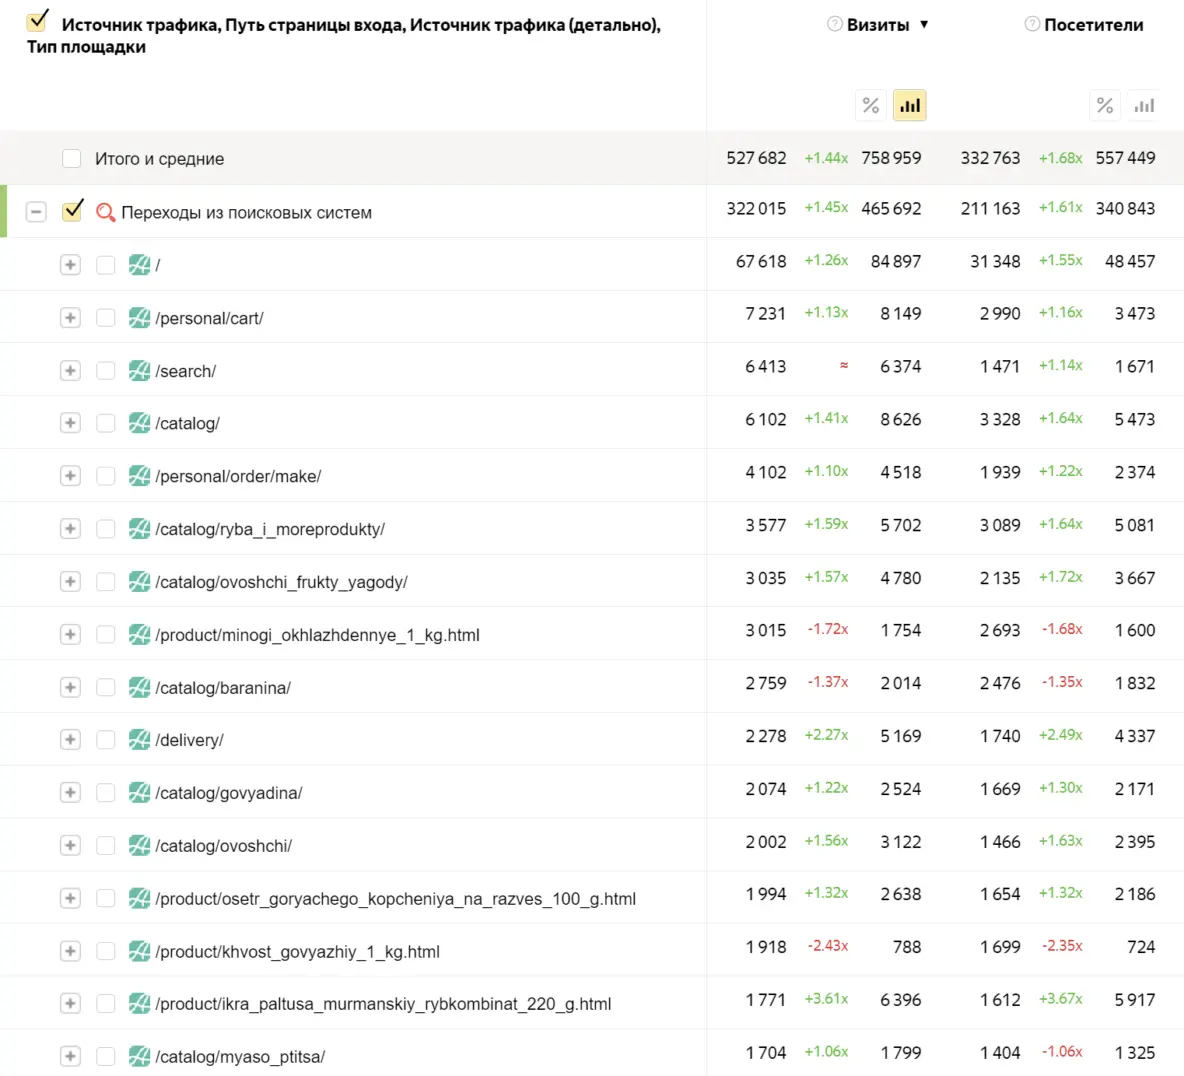Expand the /catalog/govyadina/ row

70,793
